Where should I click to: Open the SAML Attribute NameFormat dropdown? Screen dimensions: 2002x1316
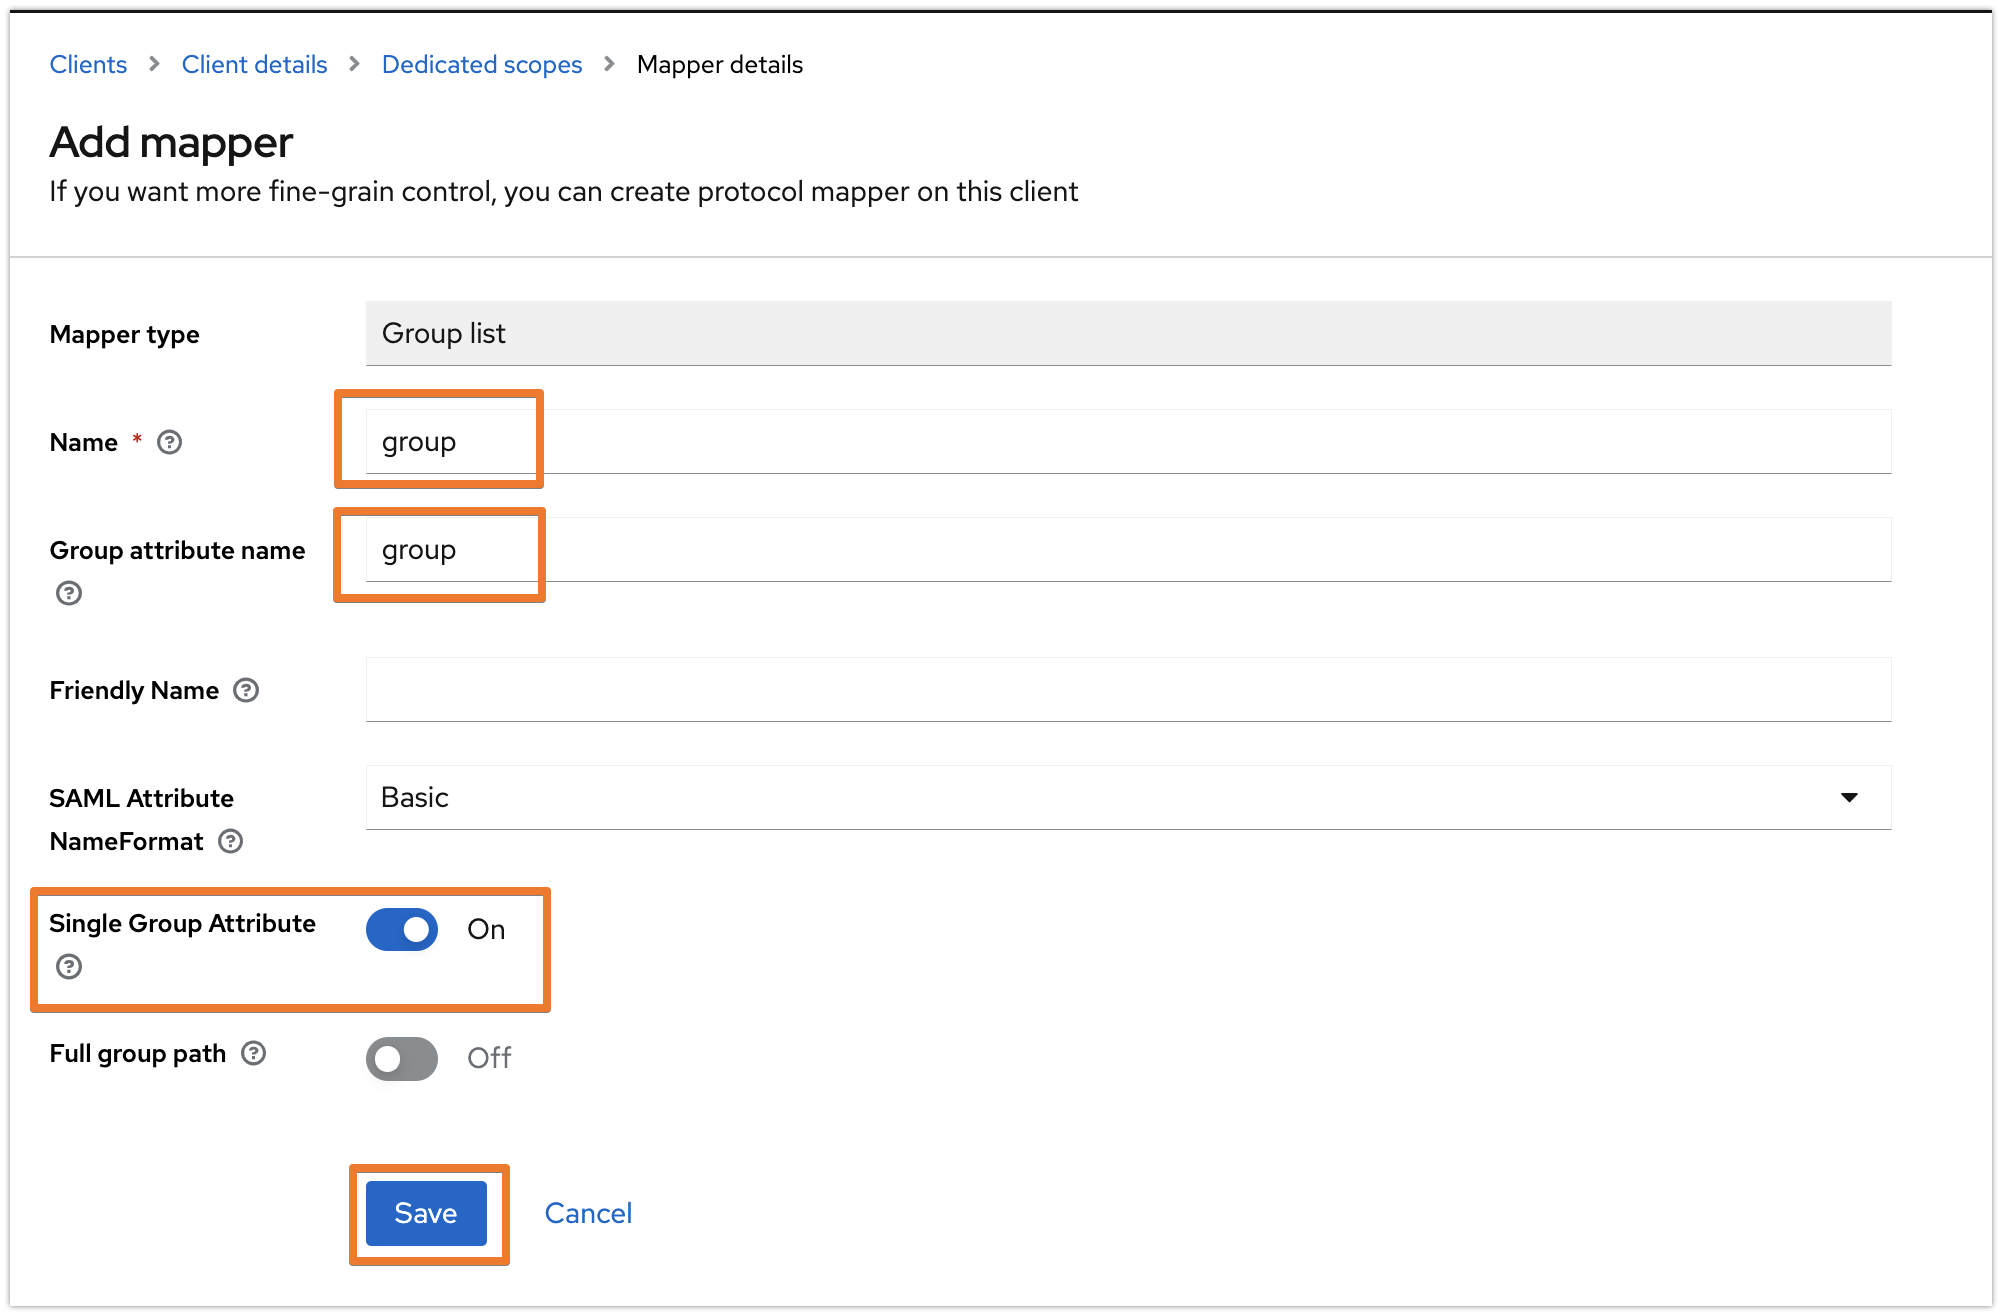(1128, 797)
